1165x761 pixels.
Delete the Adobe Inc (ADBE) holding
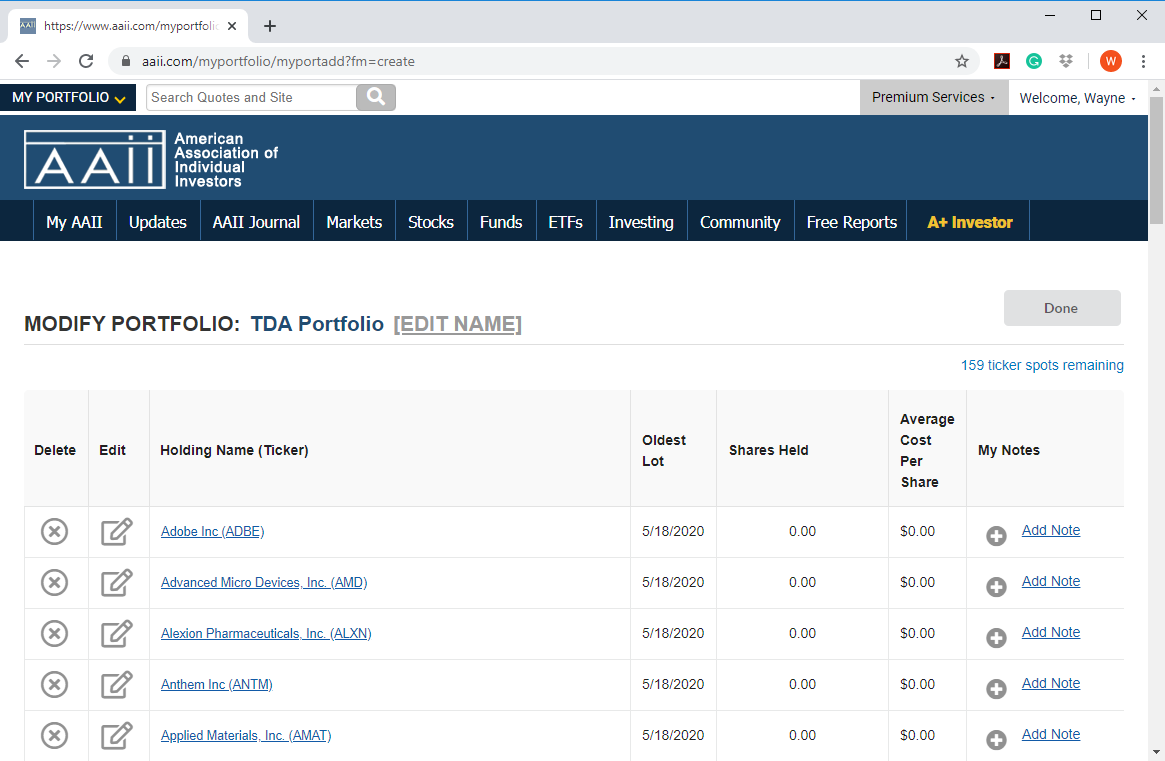(x=54, y=531)
